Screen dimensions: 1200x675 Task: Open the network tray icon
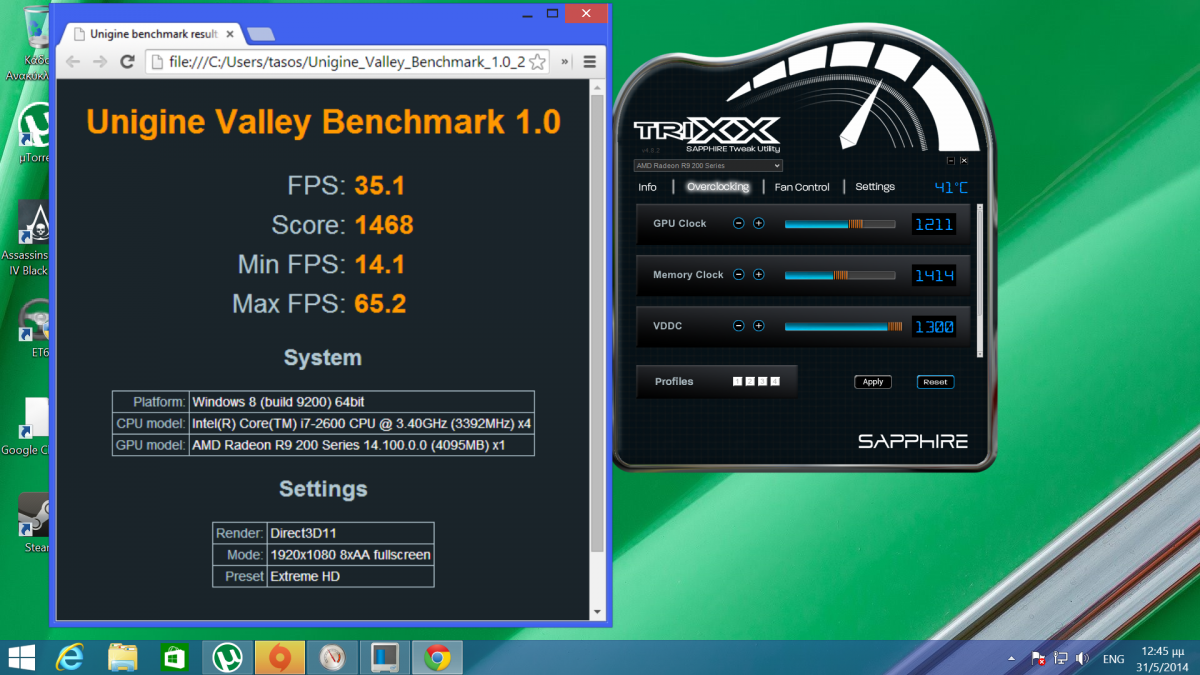click(1061, 659)
